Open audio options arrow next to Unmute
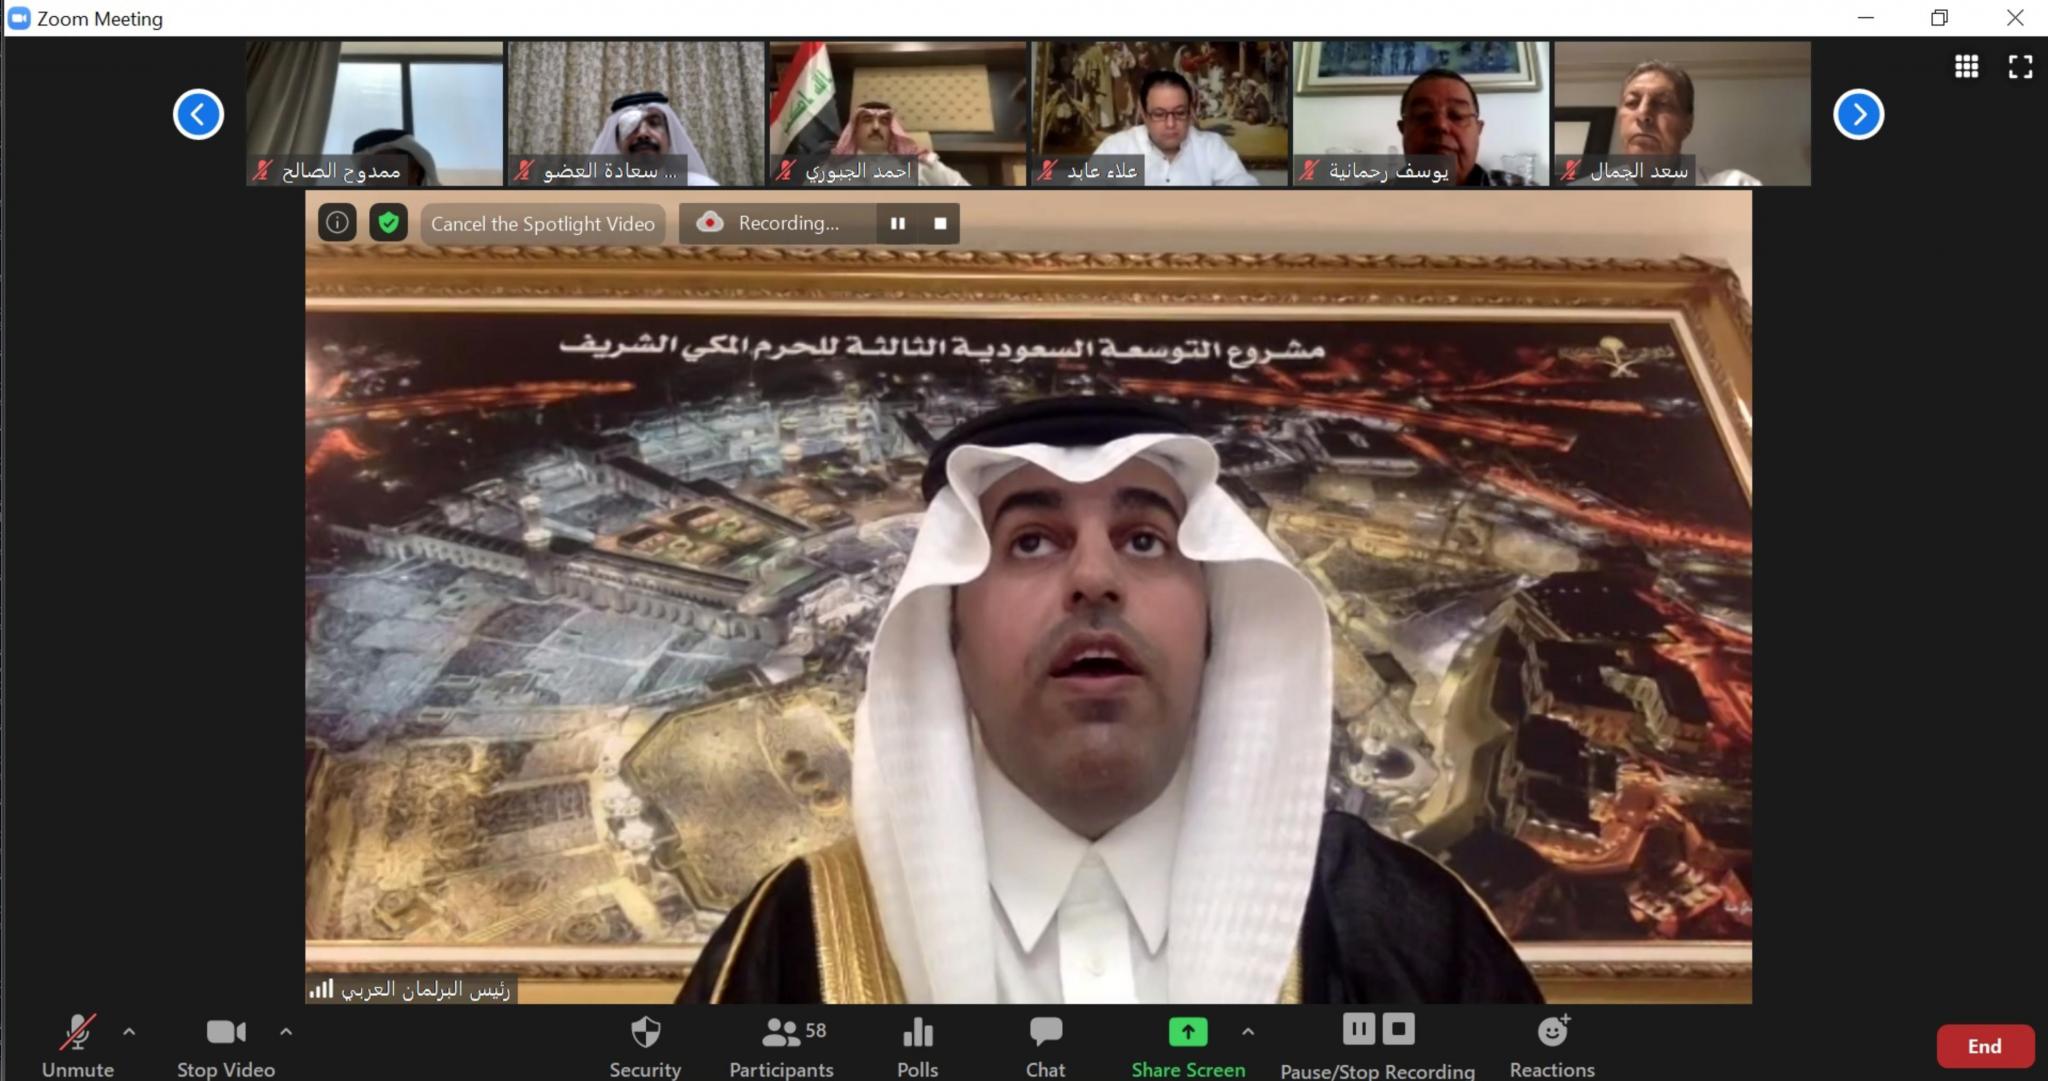 (x=129, y=1032)
